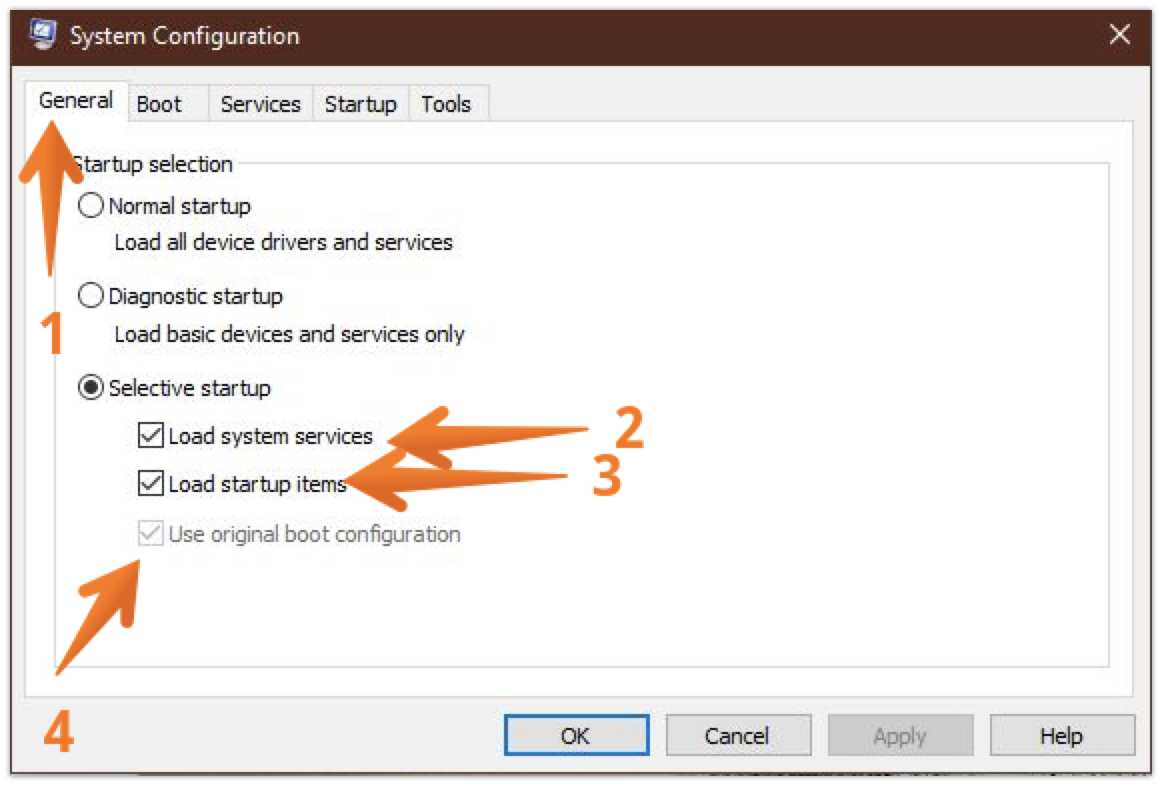Open Help for System Configuration
1162x786 pixels.
click(1061, 736)
